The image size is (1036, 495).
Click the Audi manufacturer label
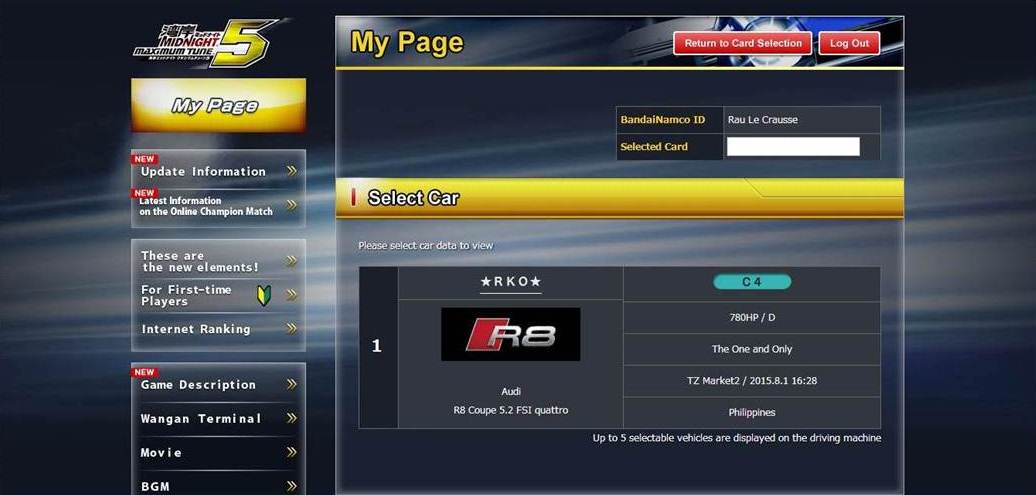click(x=511, y=391)
